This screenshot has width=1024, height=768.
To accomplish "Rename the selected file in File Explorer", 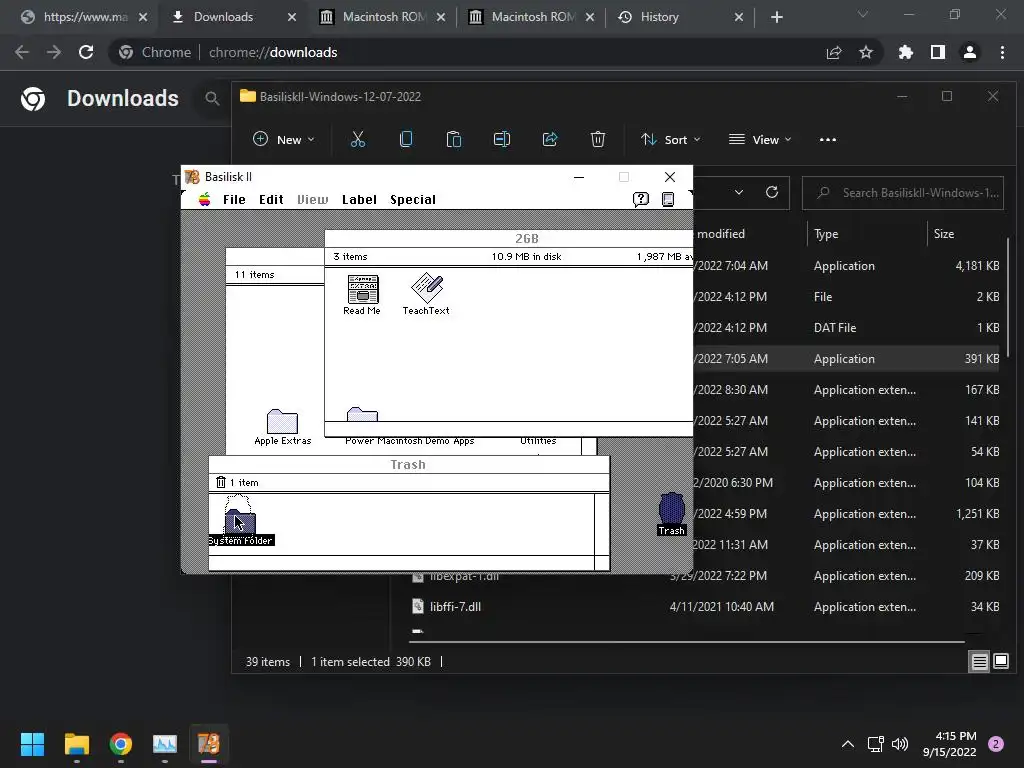I will coord(502,139).
